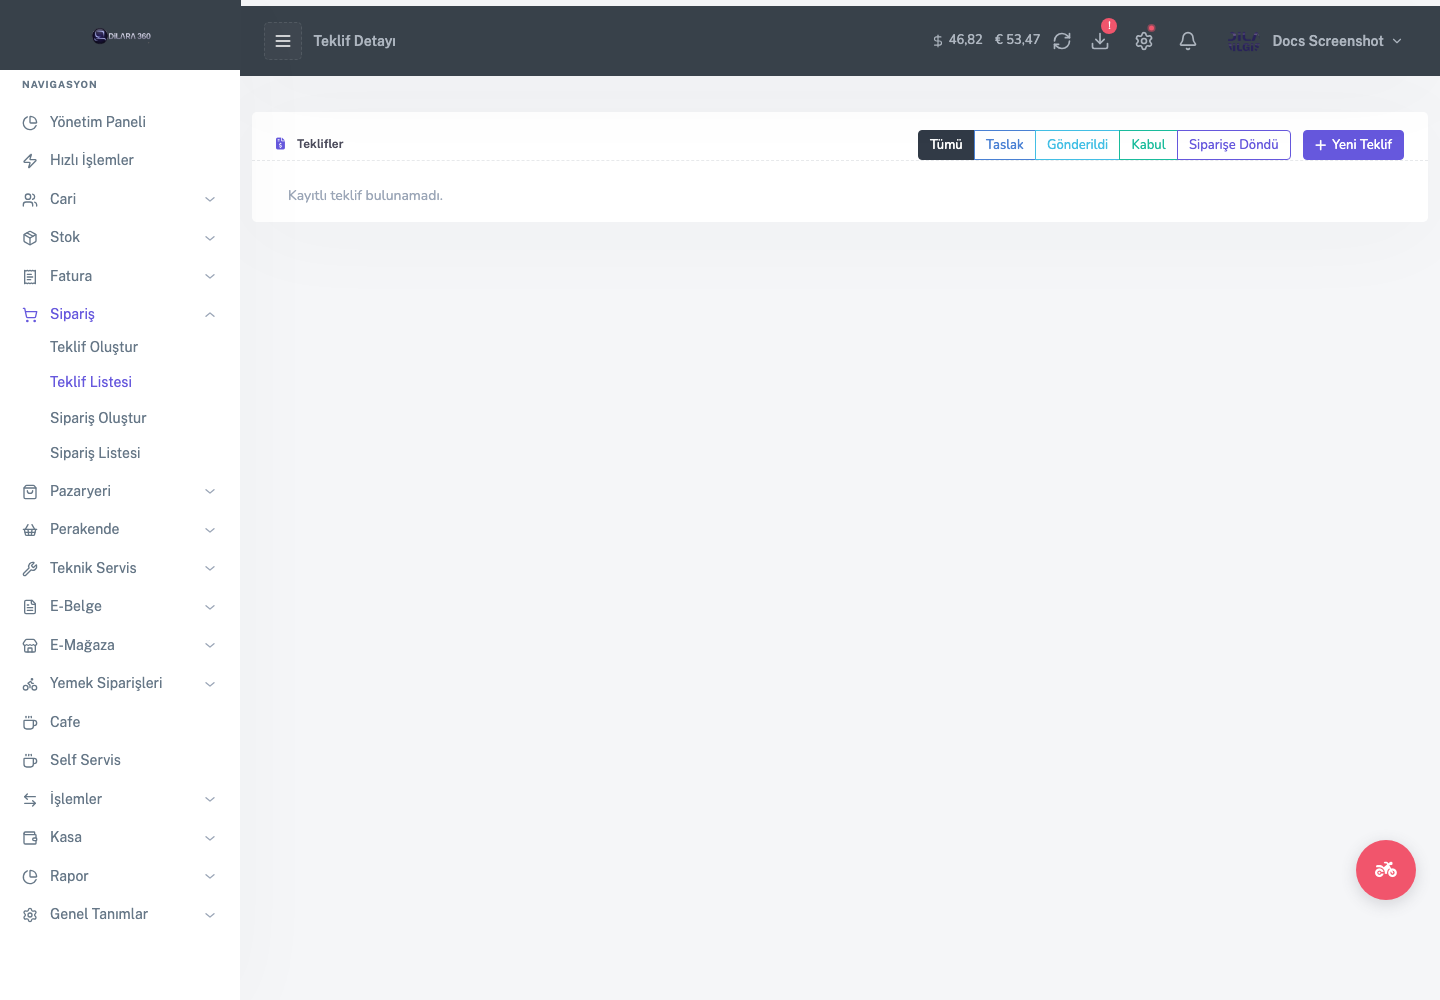Expand the Genel Tanımlar section
The height and width of the screenshot is (1000, 1440).
coord(120,914)
